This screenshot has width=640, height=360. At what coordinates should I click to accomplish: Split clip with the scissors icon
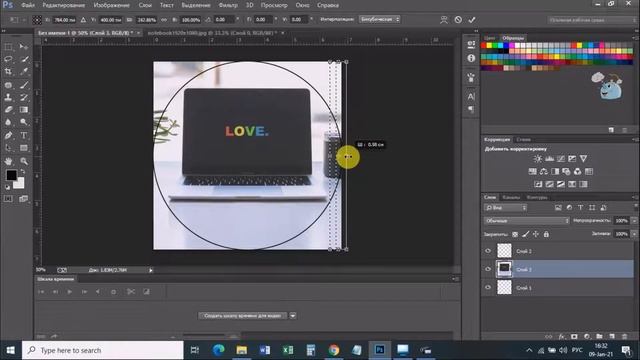click(131, 291)
